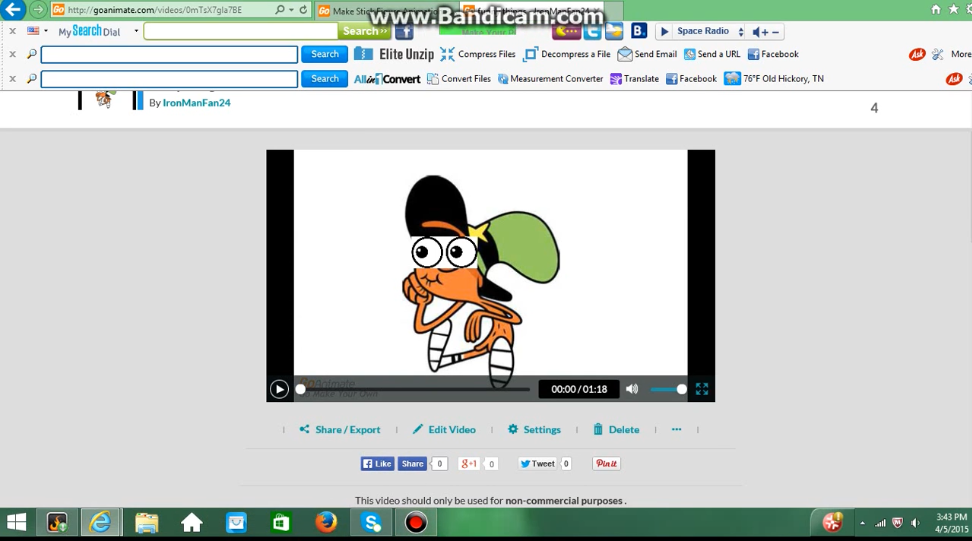
Task: Expand the MySearchDial dropdown arrow
Action: [136, 31]
